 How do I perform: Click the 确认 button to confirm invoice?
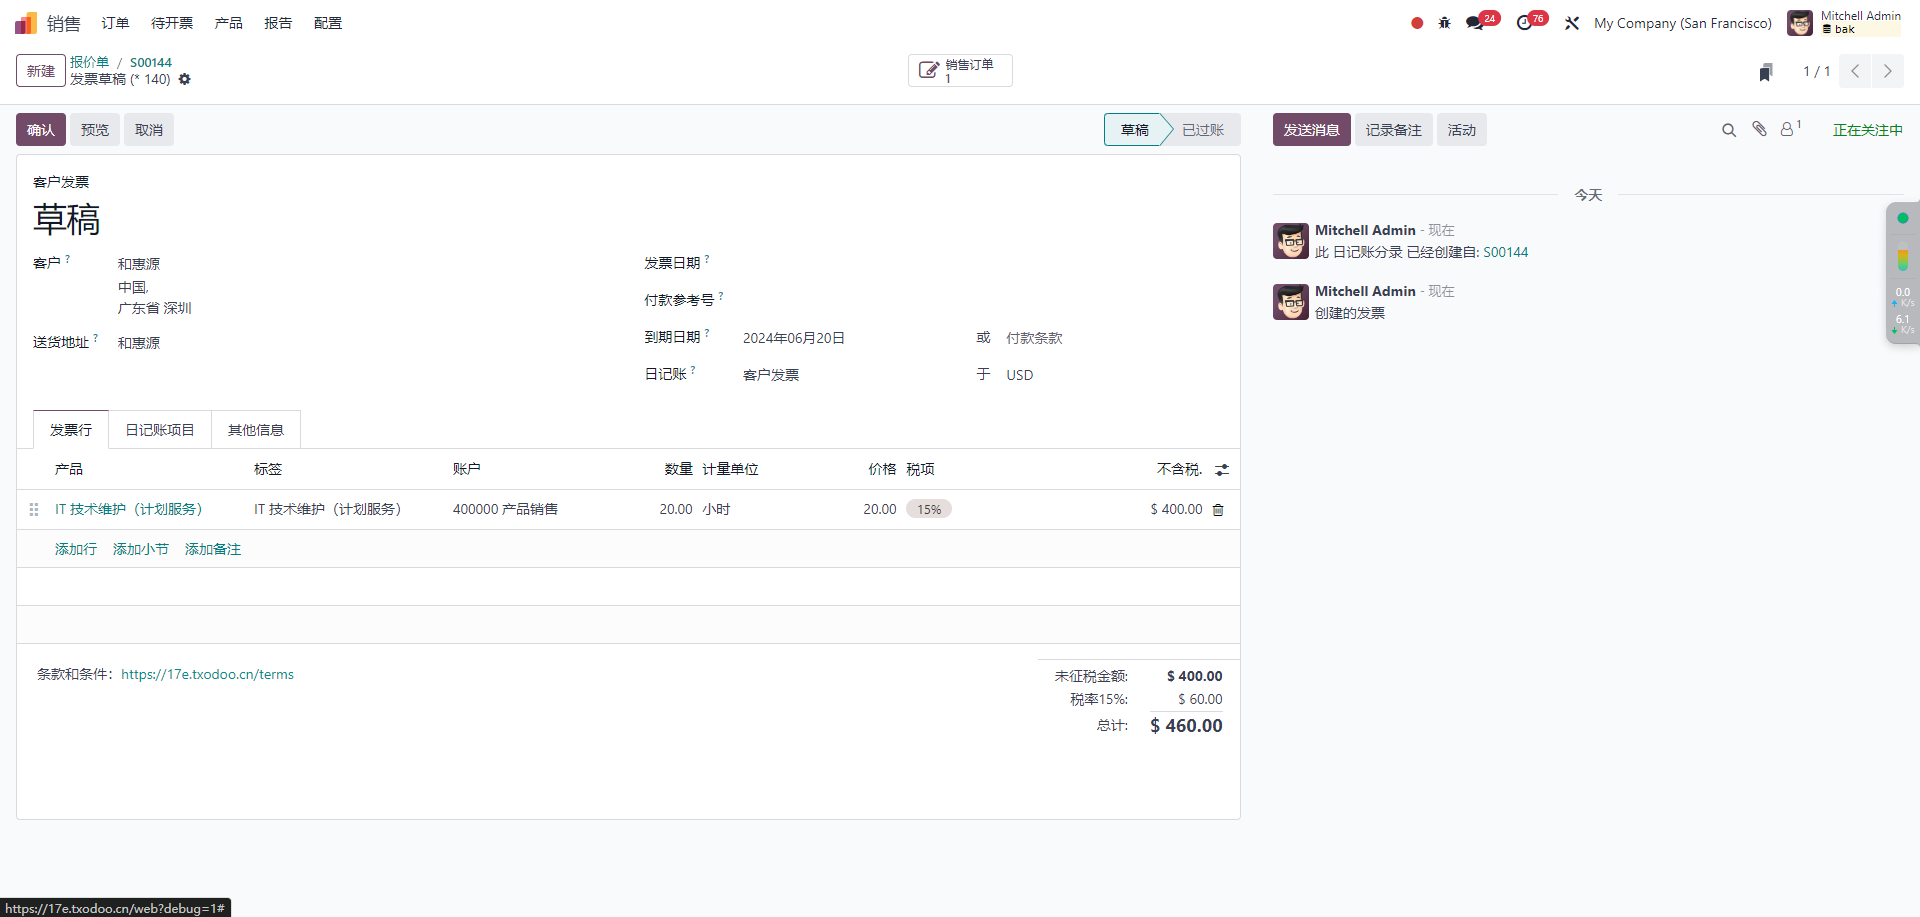click(41, 130)
